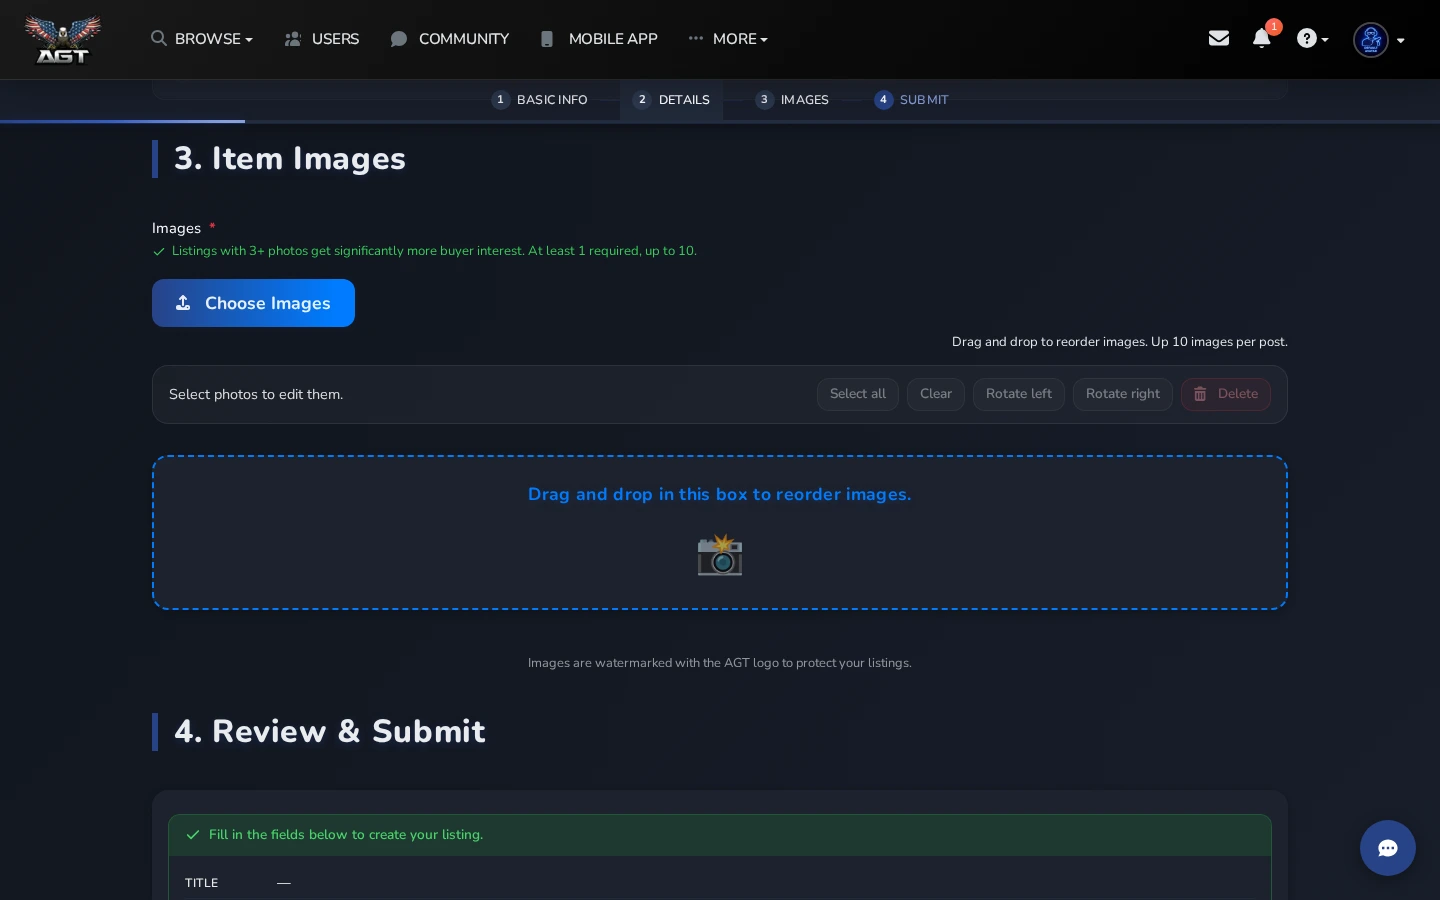Click the Delete photos button
This screenshot has width=1440, height=900.
1226,394
